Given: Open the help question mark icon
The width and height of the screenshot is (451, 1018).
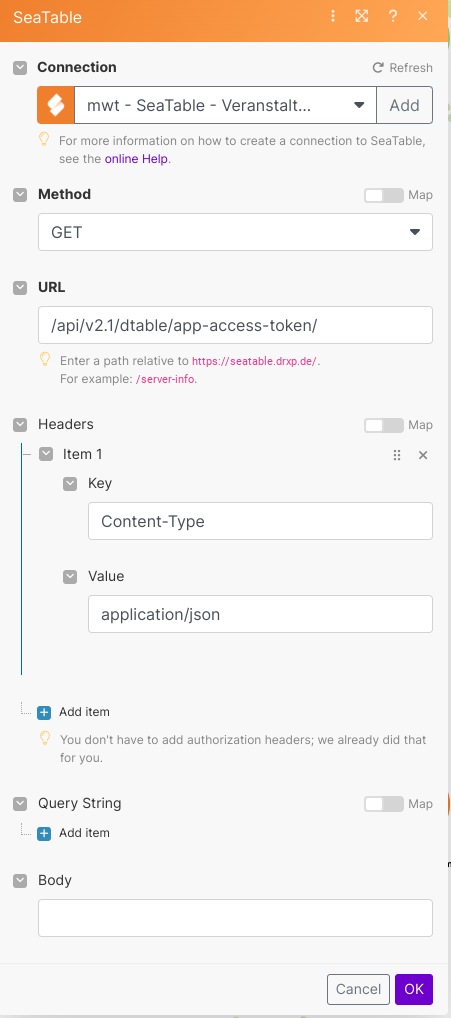Looking at the screenshot, I should [393, 16].
